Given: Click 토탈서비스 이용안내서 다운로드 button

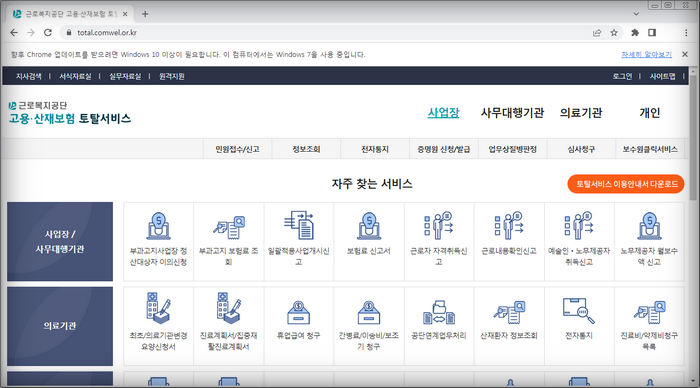Looking at the screenshot, I should 626,184.
